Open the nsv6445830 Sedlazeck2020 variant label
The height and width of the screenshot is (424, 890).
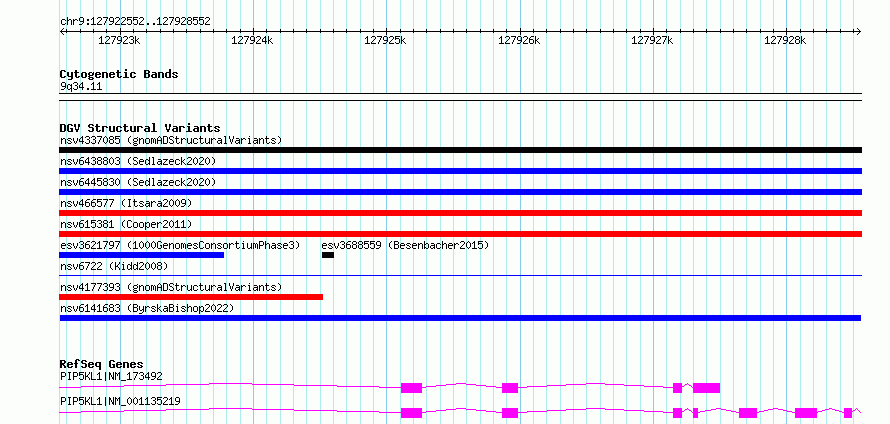point(138,182)
